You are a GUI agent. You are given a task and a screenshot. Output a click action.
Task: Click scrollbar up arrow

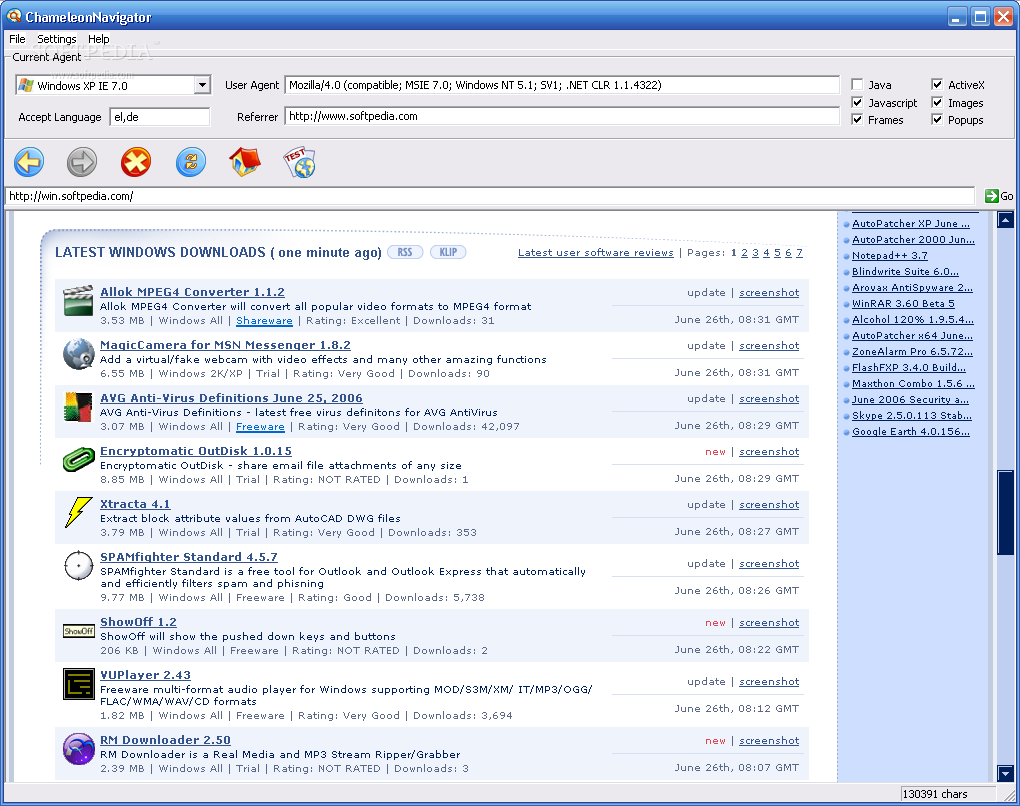click(1005, 220)
